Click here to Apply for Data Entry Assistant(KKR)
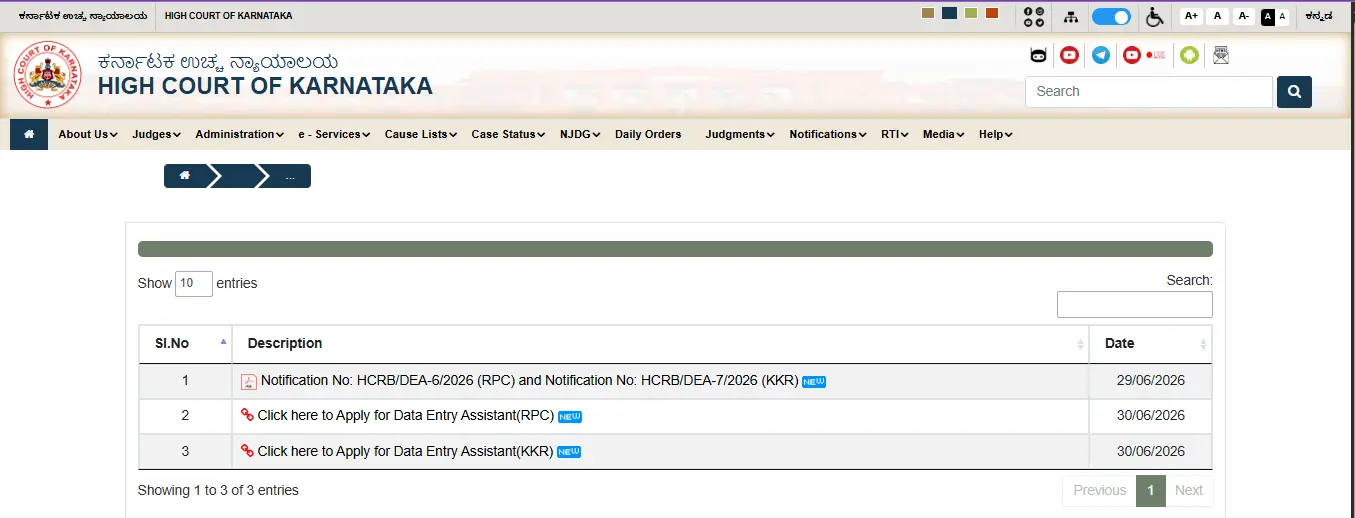 click(x=405, y=451)
